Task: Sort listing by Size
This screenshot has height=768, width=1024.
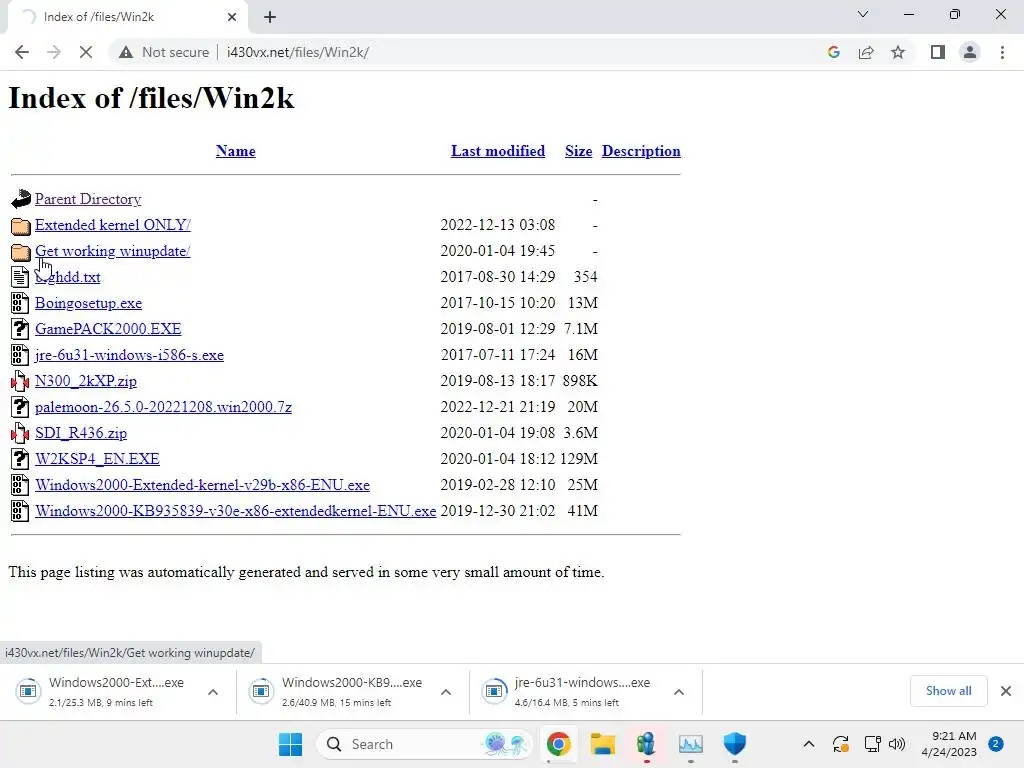Action: [x=579, y=151]
